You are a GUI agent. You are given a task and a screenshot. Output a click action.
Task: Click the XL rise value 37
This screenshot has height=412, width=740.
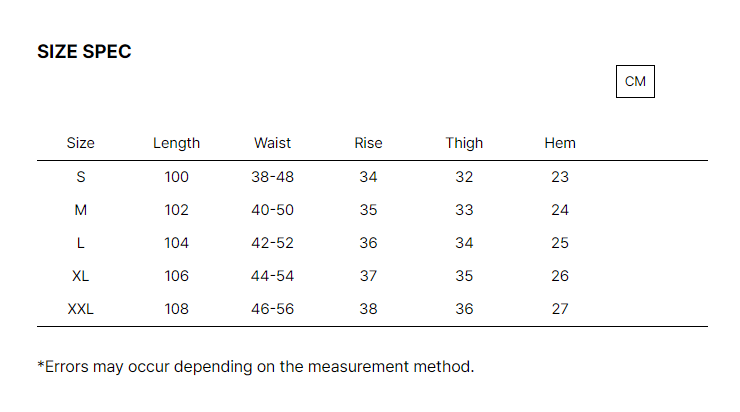368,276
